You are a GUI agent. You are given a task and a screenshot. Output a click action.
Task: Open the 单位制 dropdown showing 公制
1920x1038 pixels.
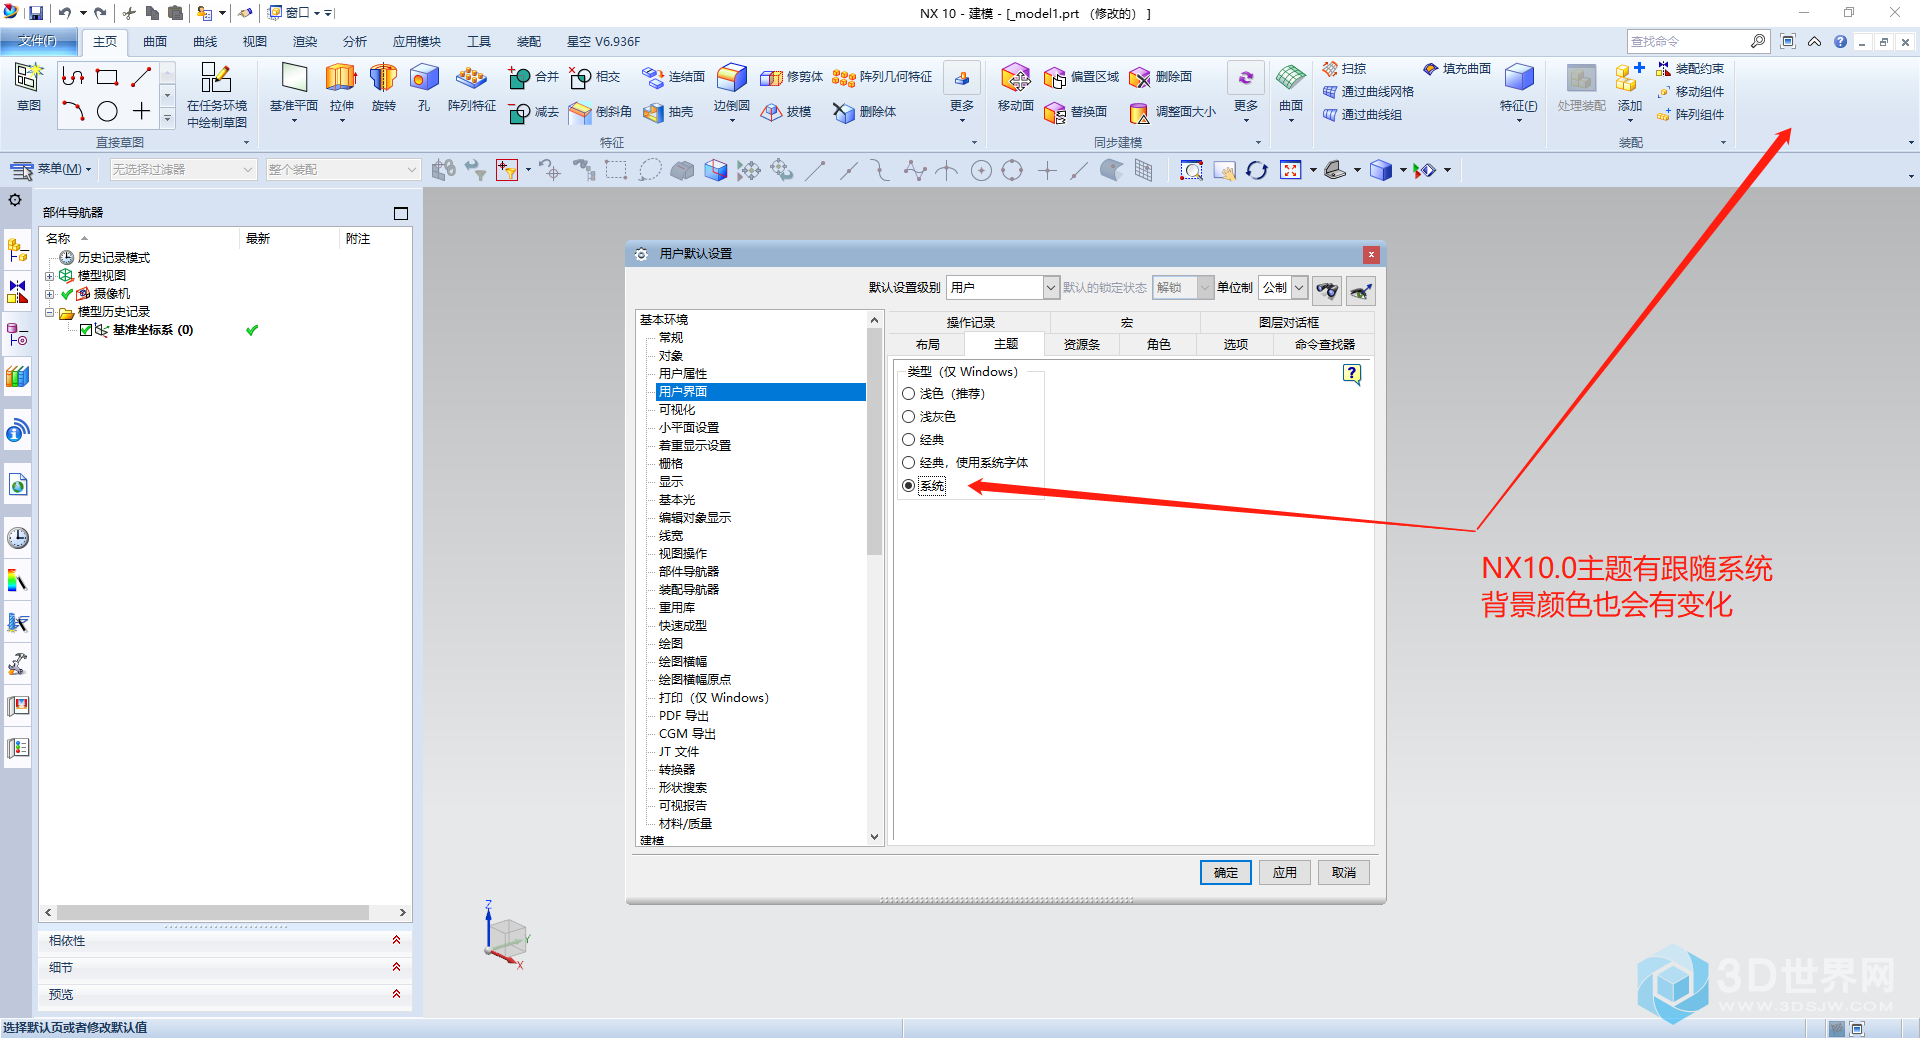pyautogui.click(x=1283, y=288)
